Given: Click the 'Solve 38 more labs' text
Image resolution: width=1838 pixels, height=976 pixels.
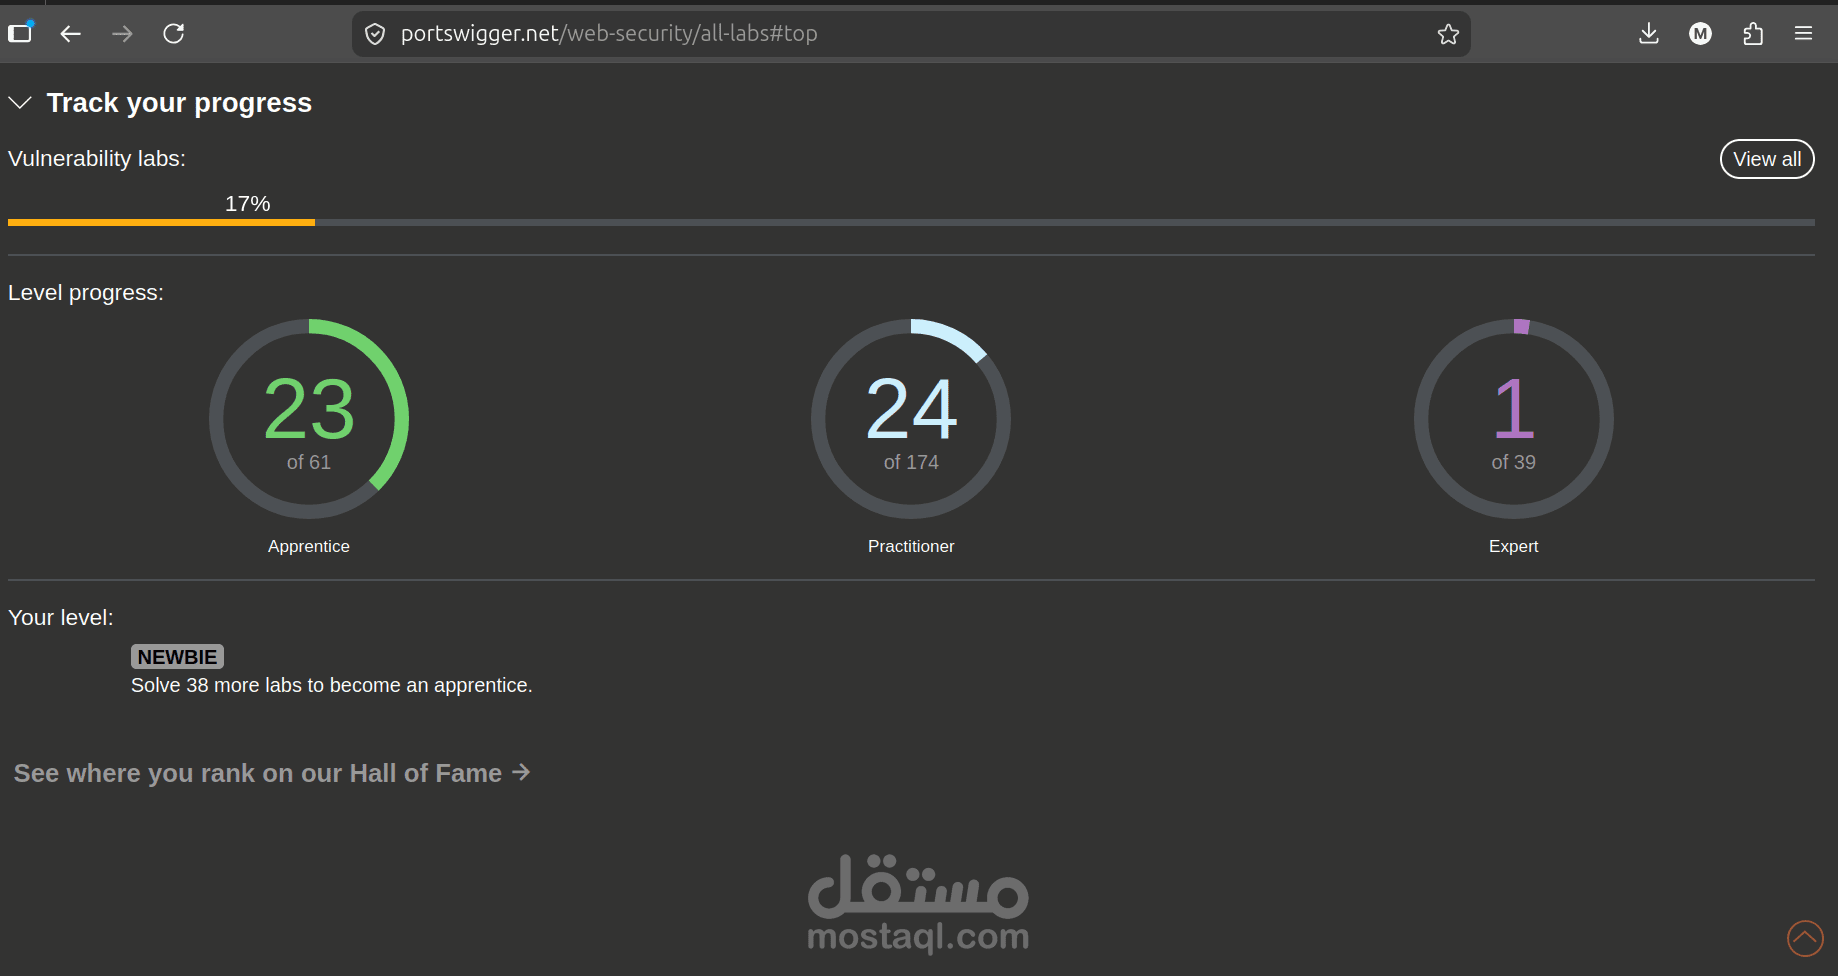Looking at the screenshot, I should (332, 685).
